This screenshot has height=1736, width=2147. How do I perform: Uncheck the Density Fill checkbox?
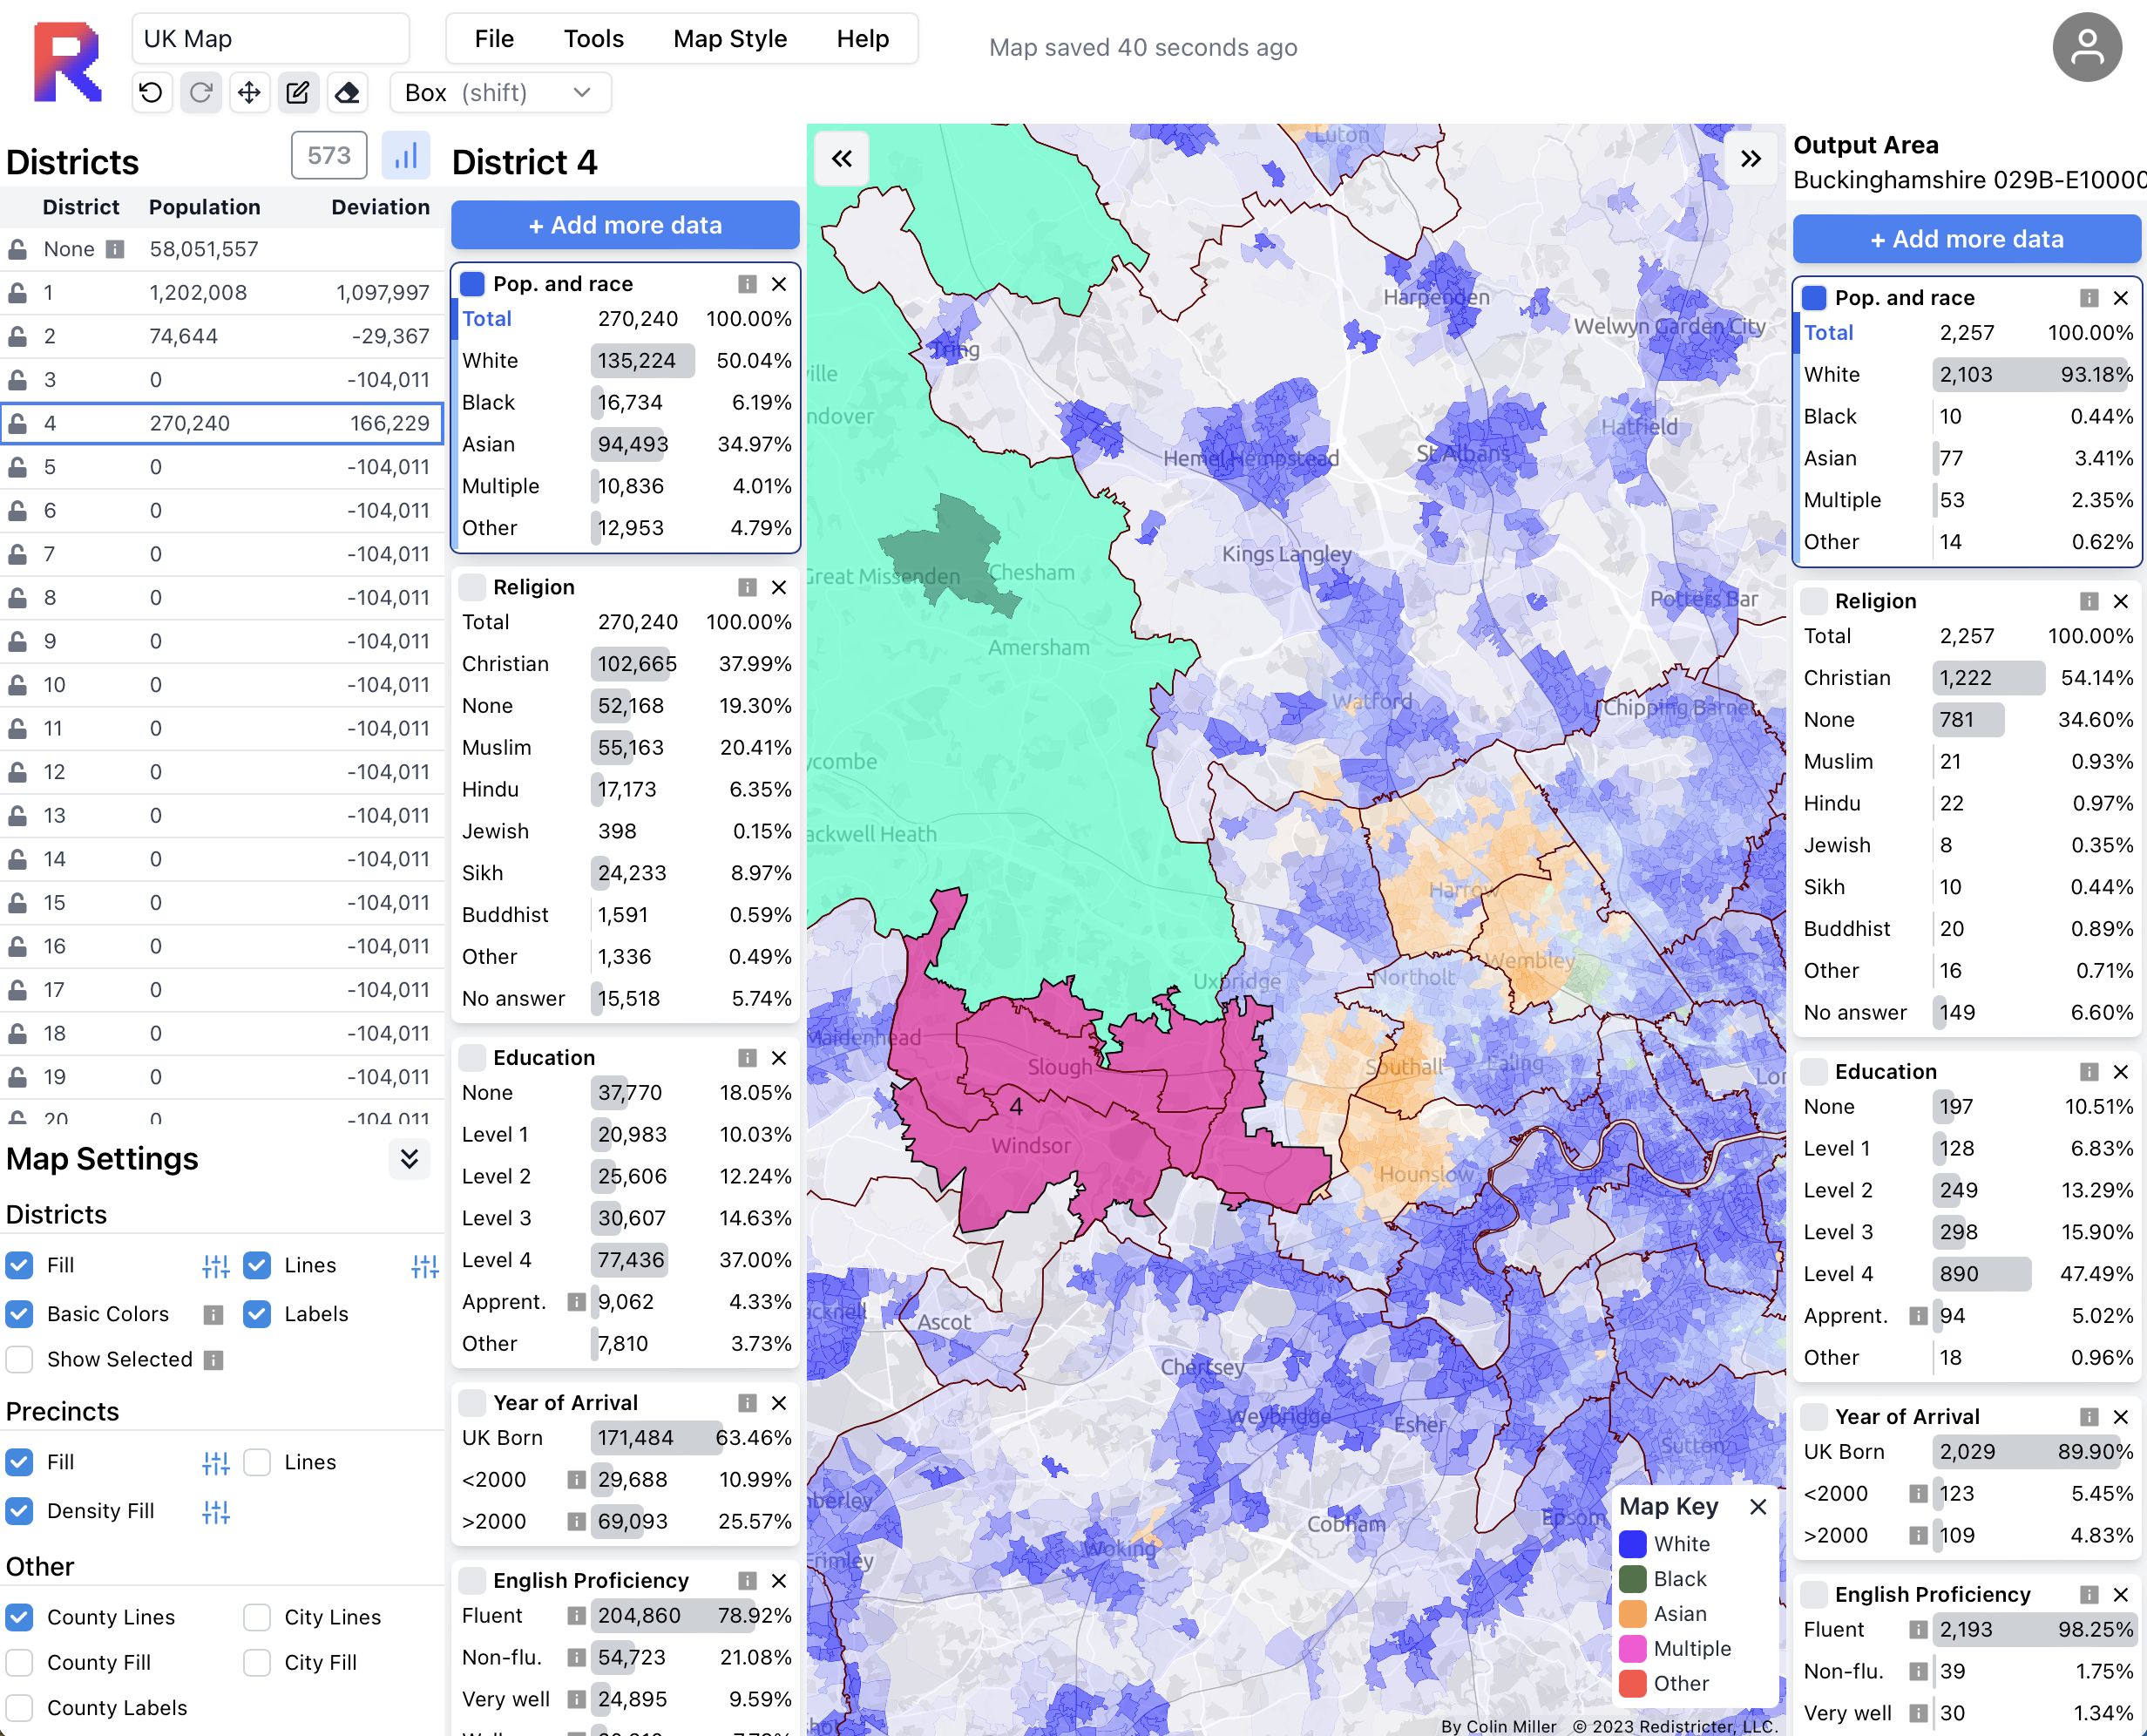[x=20, y=1511]
